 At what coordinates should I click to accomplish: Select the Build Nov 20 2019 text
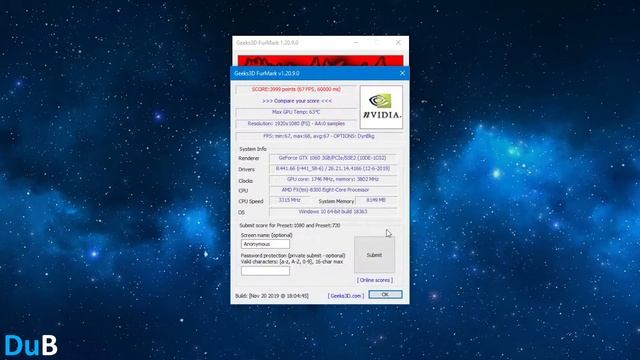click(x=272, y=296)
